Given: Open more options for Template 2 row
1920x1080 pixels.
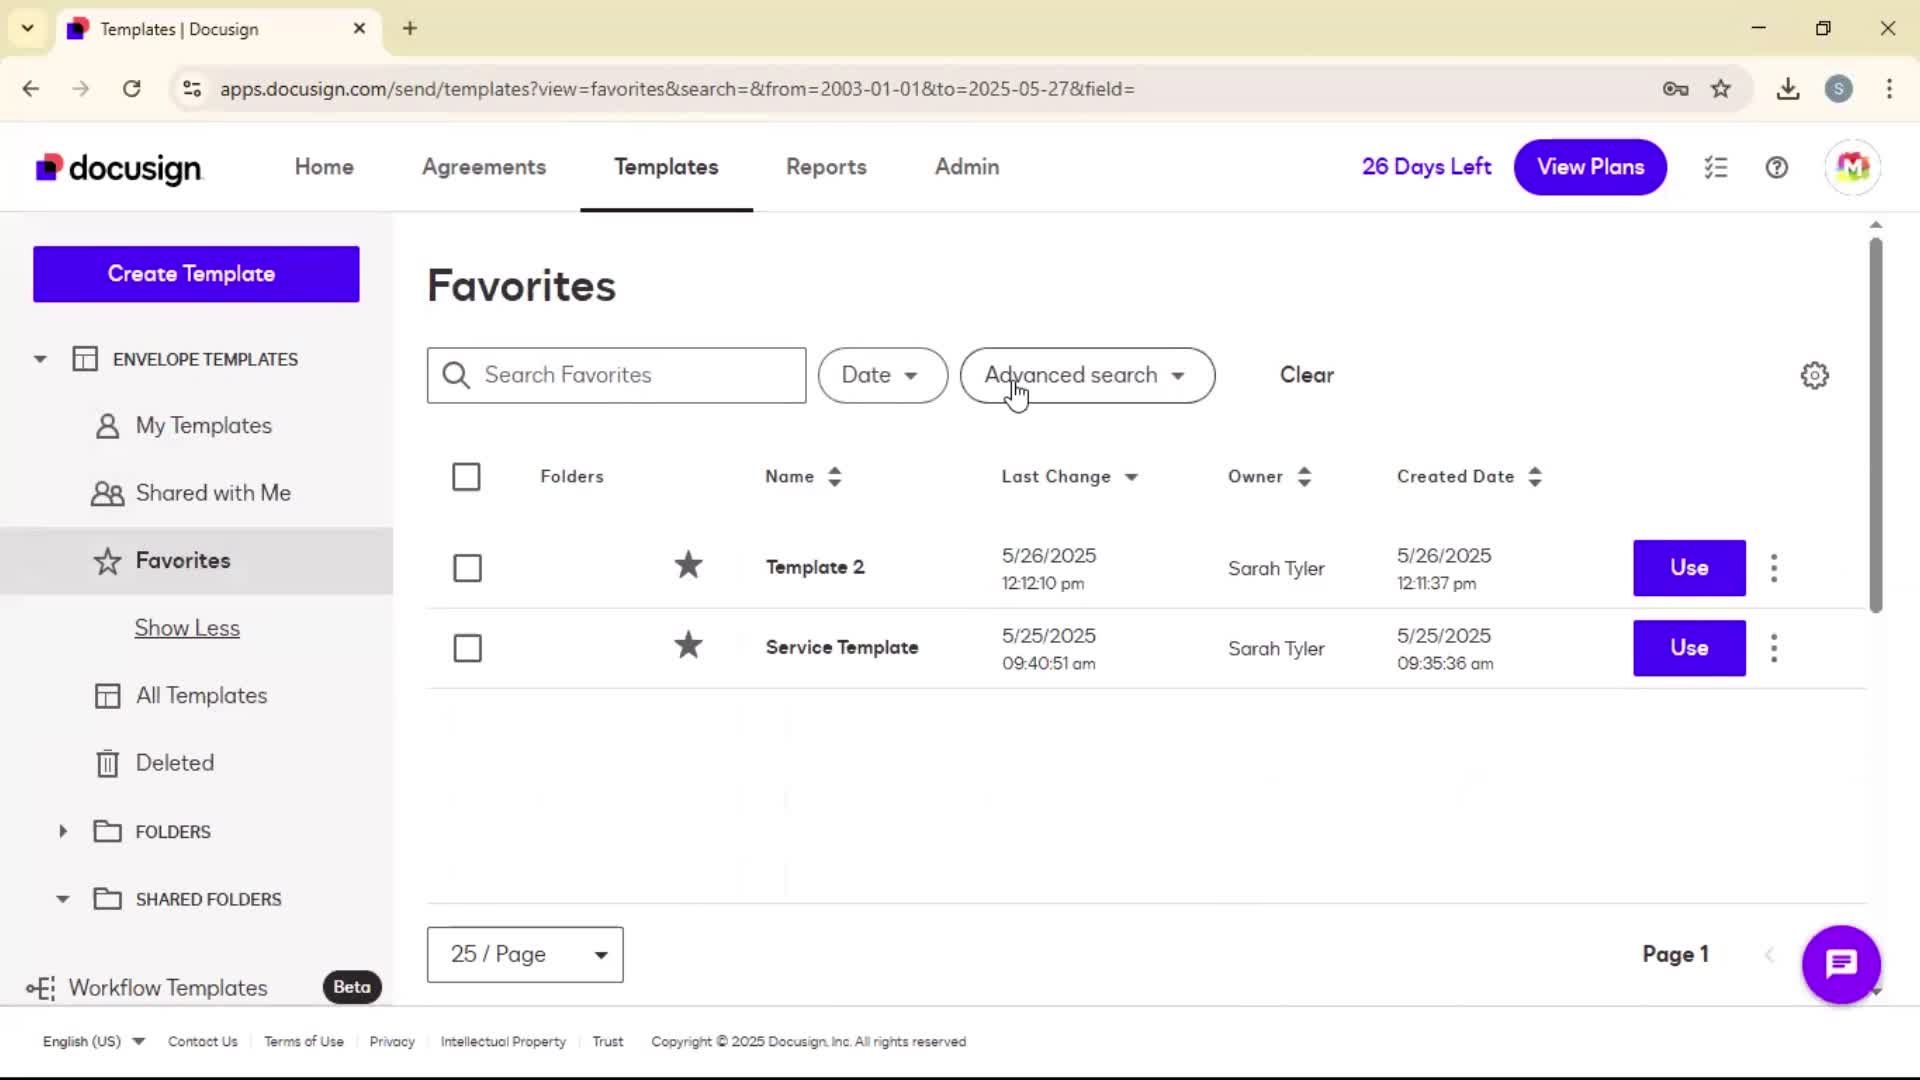Looking at the screenshot, I should tap(1774, 568).
